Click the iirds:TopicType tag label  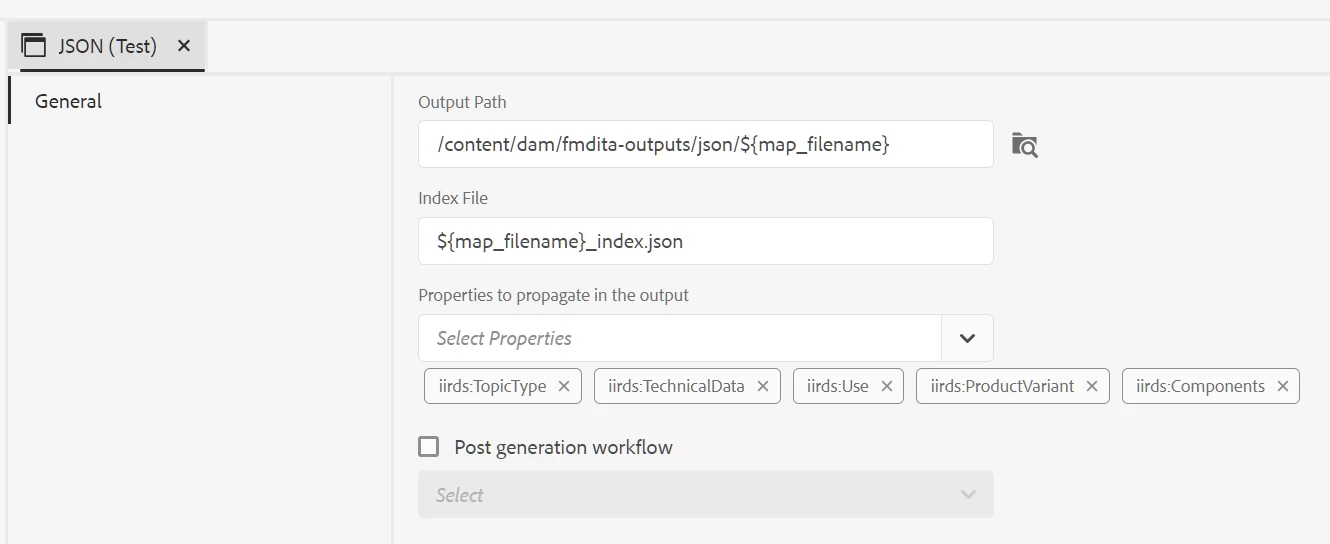[x=492, y=386]
